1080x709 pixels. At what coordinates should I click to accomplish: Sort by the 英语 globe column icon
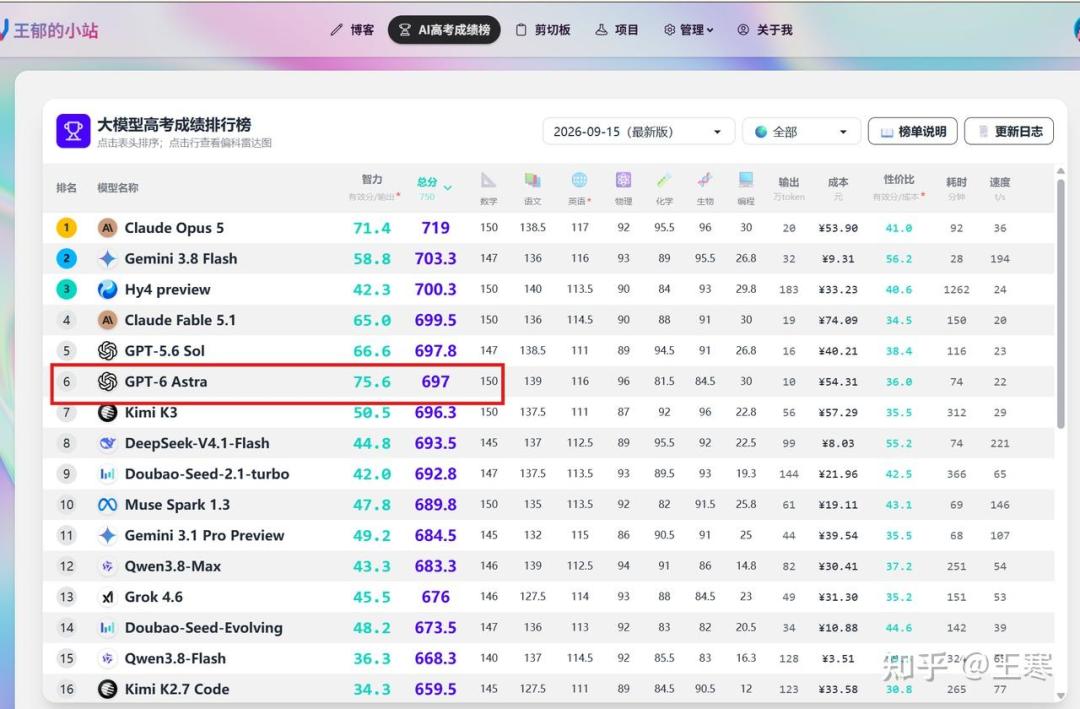point(579,181)
